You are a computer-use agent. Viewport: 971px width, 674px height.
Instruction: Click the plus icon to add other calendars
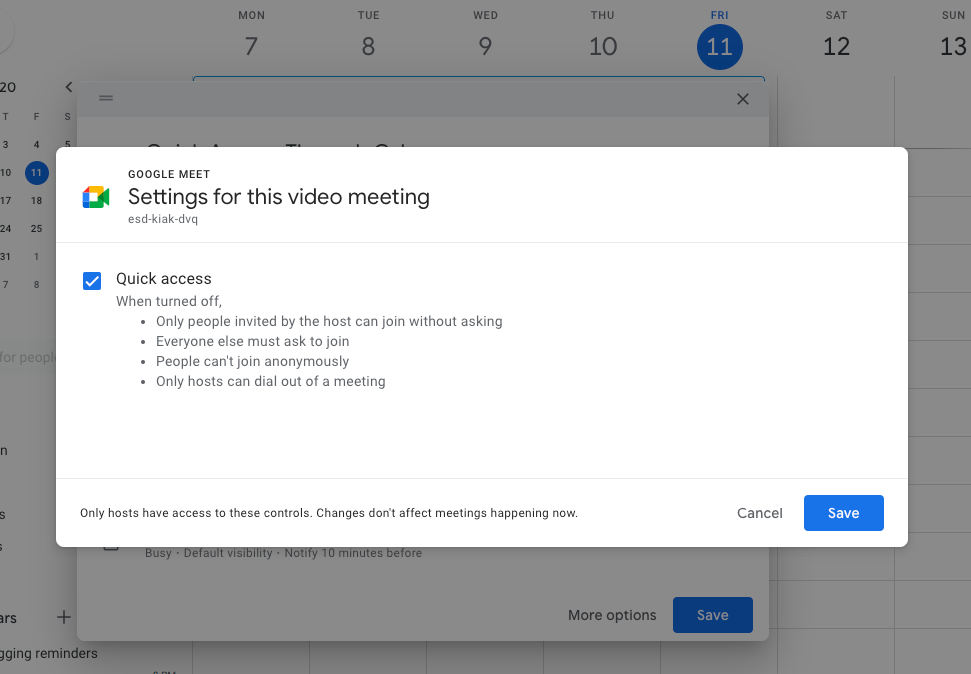tap(64, 617)
